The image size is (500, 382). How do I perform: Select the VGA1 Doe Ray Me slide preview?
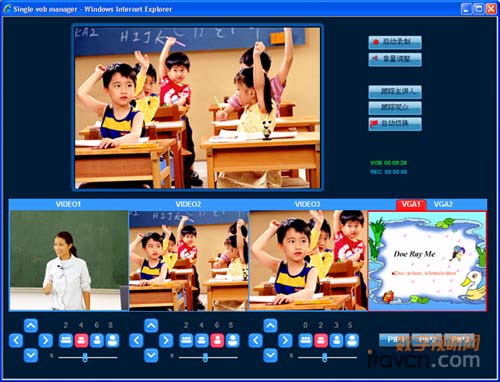click(427, 261)
